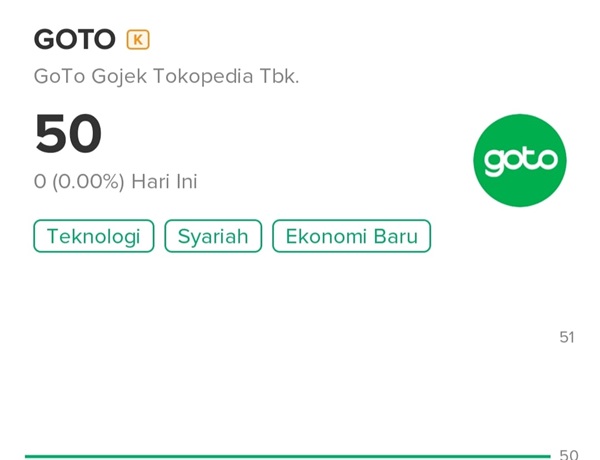Open the green GoTo company logo
Viewport: 600px width, 460px height.
(520, 160)
